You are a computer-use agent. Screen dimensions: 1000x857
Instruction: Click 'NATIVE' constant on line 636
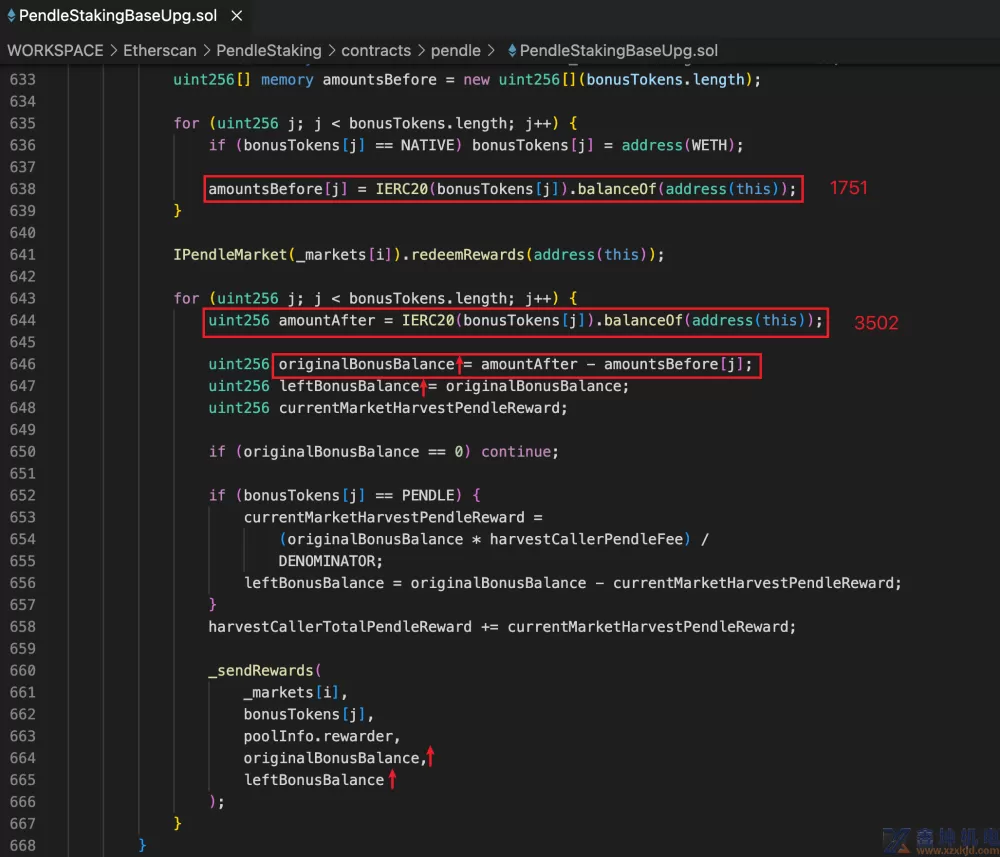(x=427, y=145)
